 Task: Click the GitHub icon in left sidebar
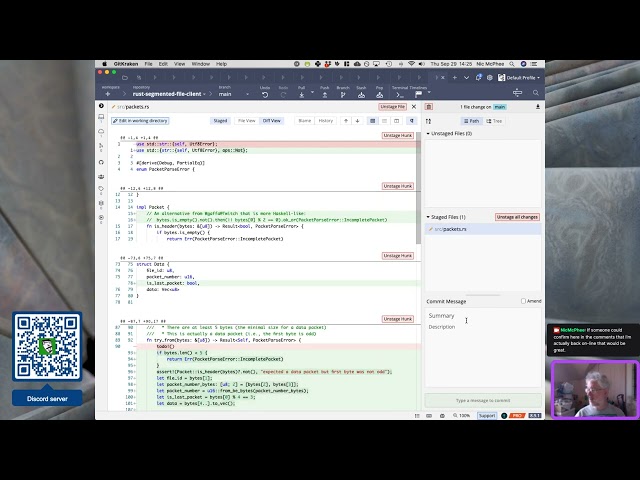[x=101, y=162]
